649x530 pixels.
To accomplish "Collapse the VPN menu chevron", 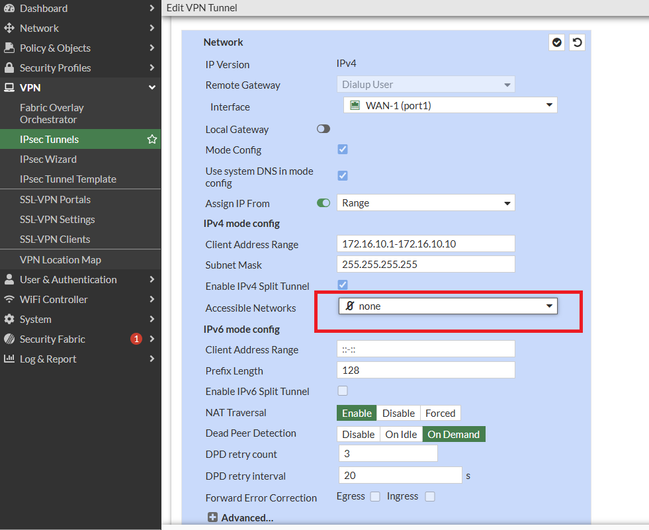I will tap(152, 87).
